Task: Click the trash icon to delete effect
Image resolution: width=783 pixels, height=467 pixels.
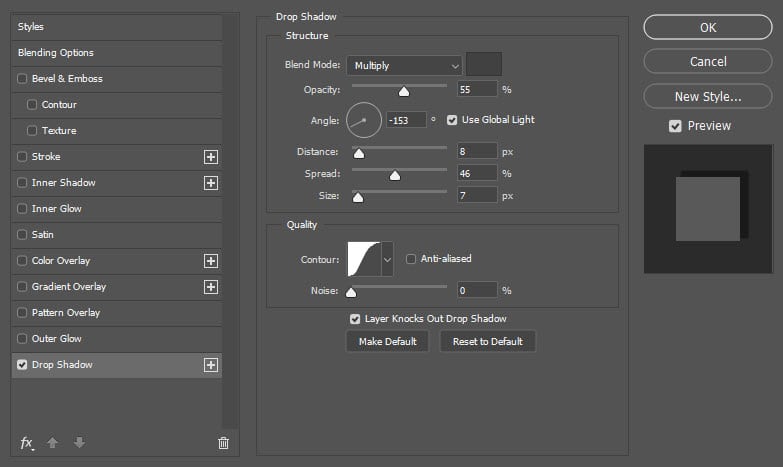Action: 223,443
